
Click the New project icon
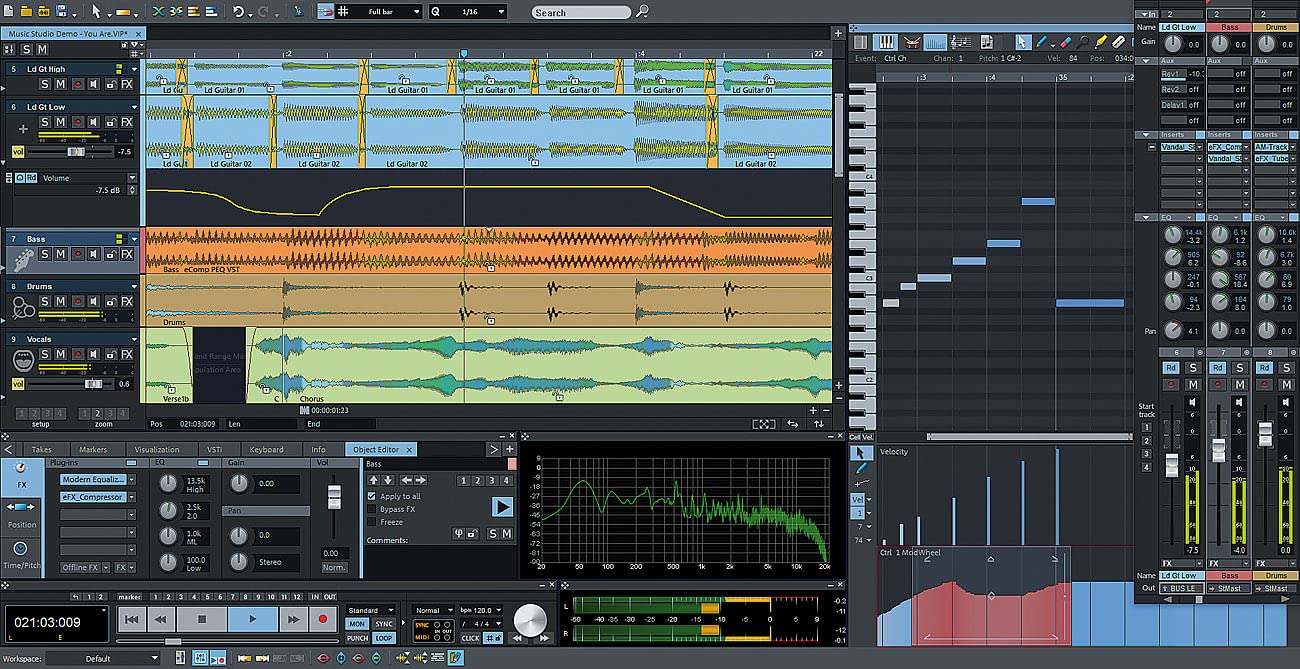pos(9,12)
